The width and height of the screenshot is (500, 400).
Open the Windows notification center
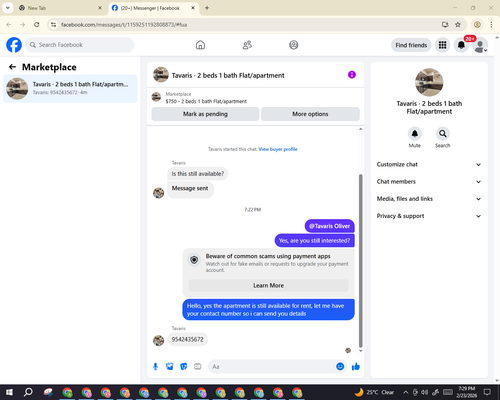pyautogui.click(x=487, y=392)
